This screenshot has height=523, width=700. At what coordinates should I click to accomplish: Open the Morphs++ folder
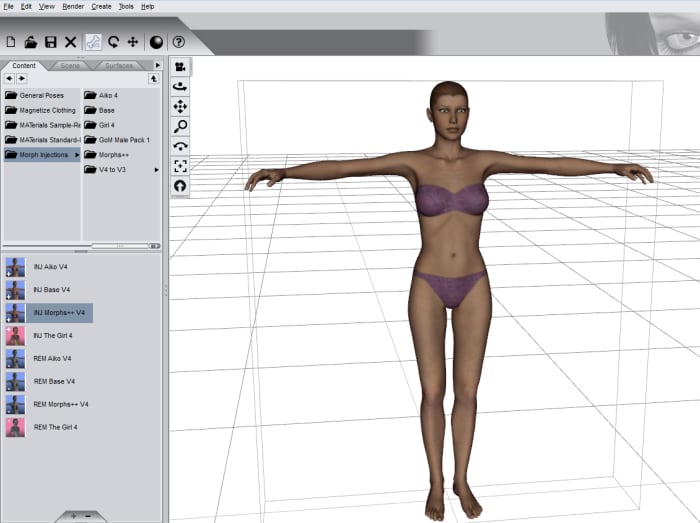(107, 154)
